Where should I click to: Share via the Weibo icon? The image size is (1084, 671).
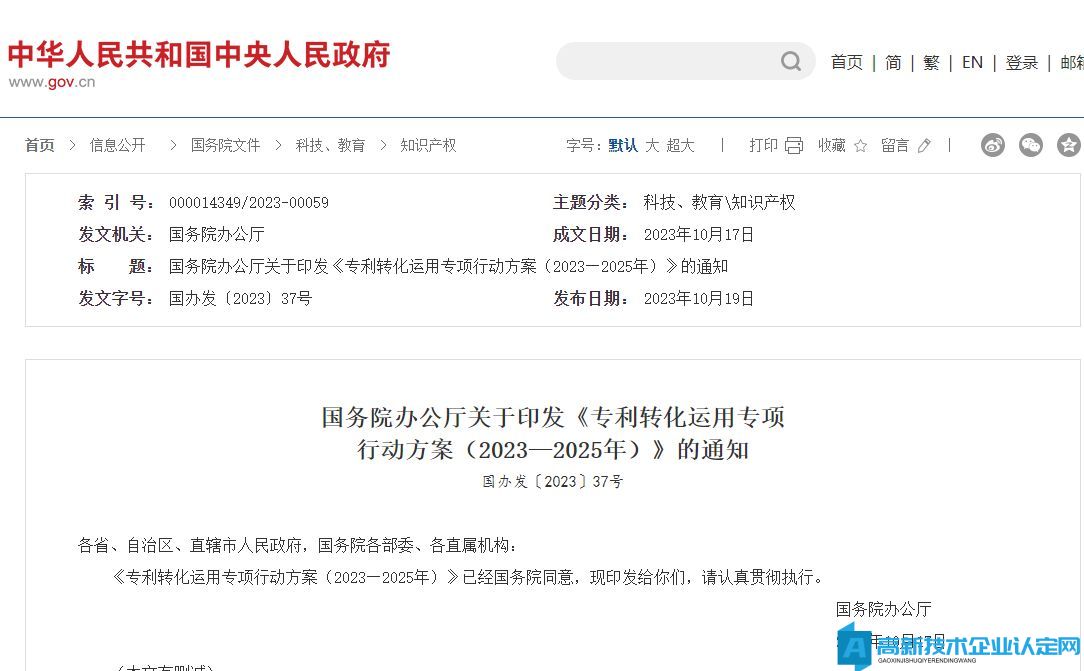(993, 145)
